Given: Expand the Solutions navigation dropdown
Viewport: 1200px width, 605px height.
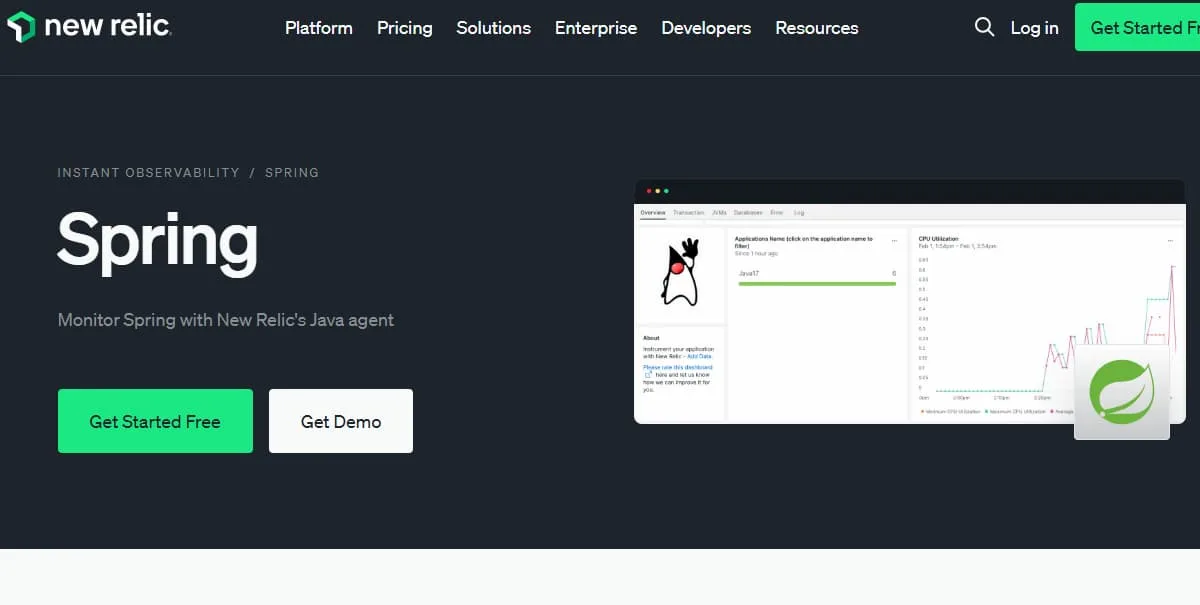Looking at the screenshot, I should point(493,28).
